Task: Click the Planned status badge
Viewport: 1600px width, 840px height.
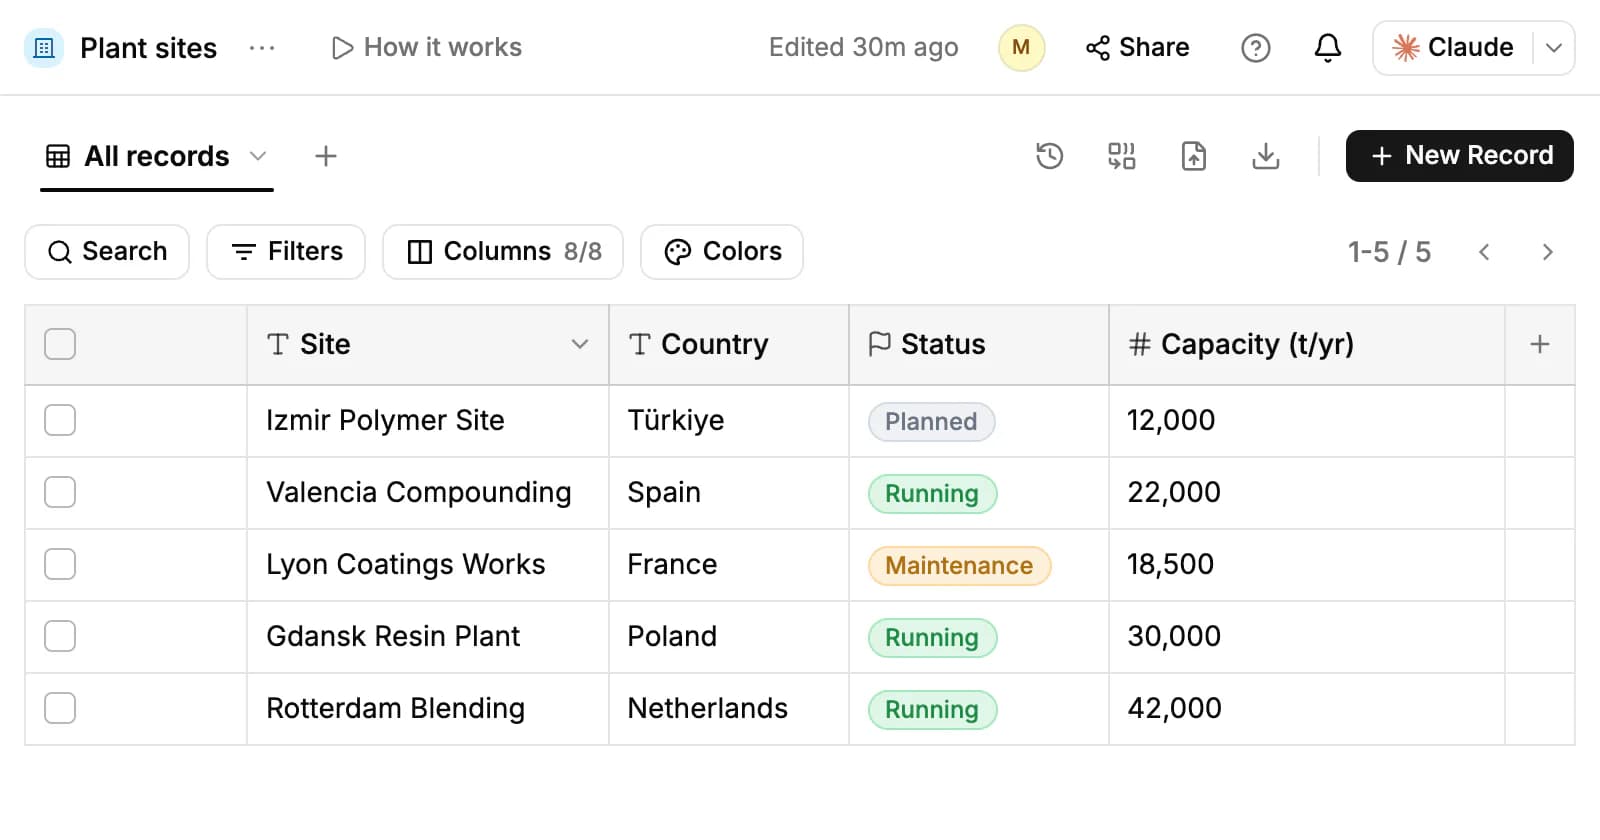Action: pyautogui.click(x=931, y=422)
